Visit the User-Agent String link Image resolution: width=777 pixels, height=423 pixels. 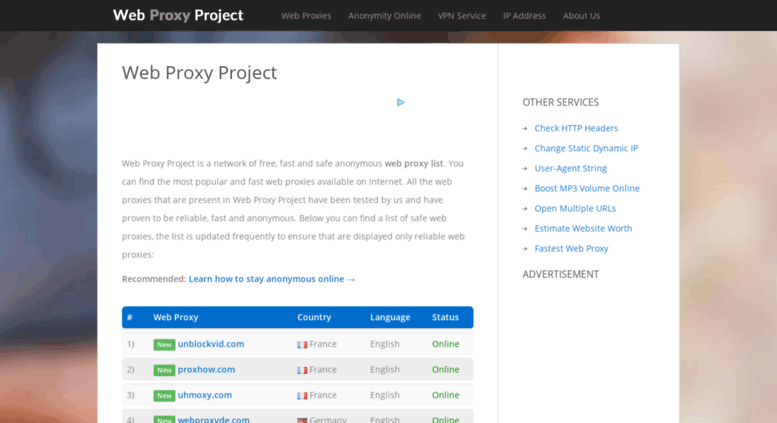click(570, 168)
